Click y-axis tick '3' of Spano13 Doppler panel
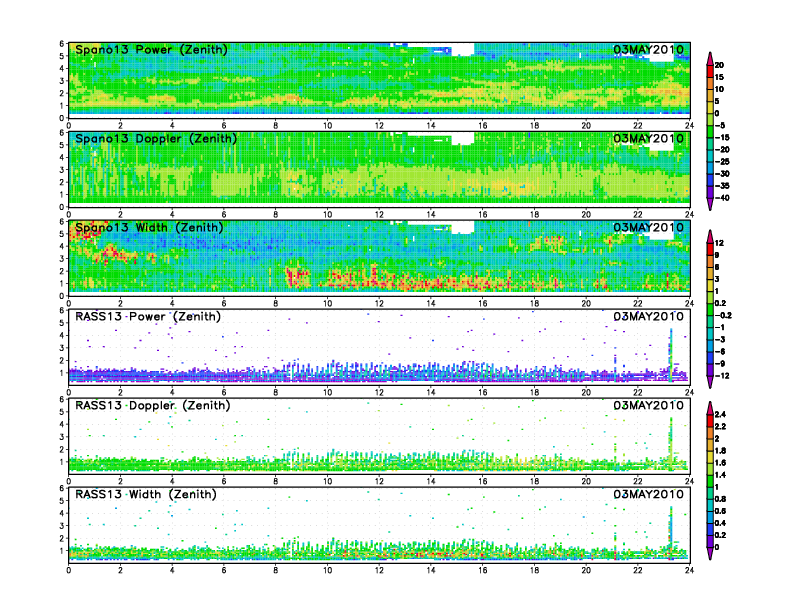 [x=62, y=170]
